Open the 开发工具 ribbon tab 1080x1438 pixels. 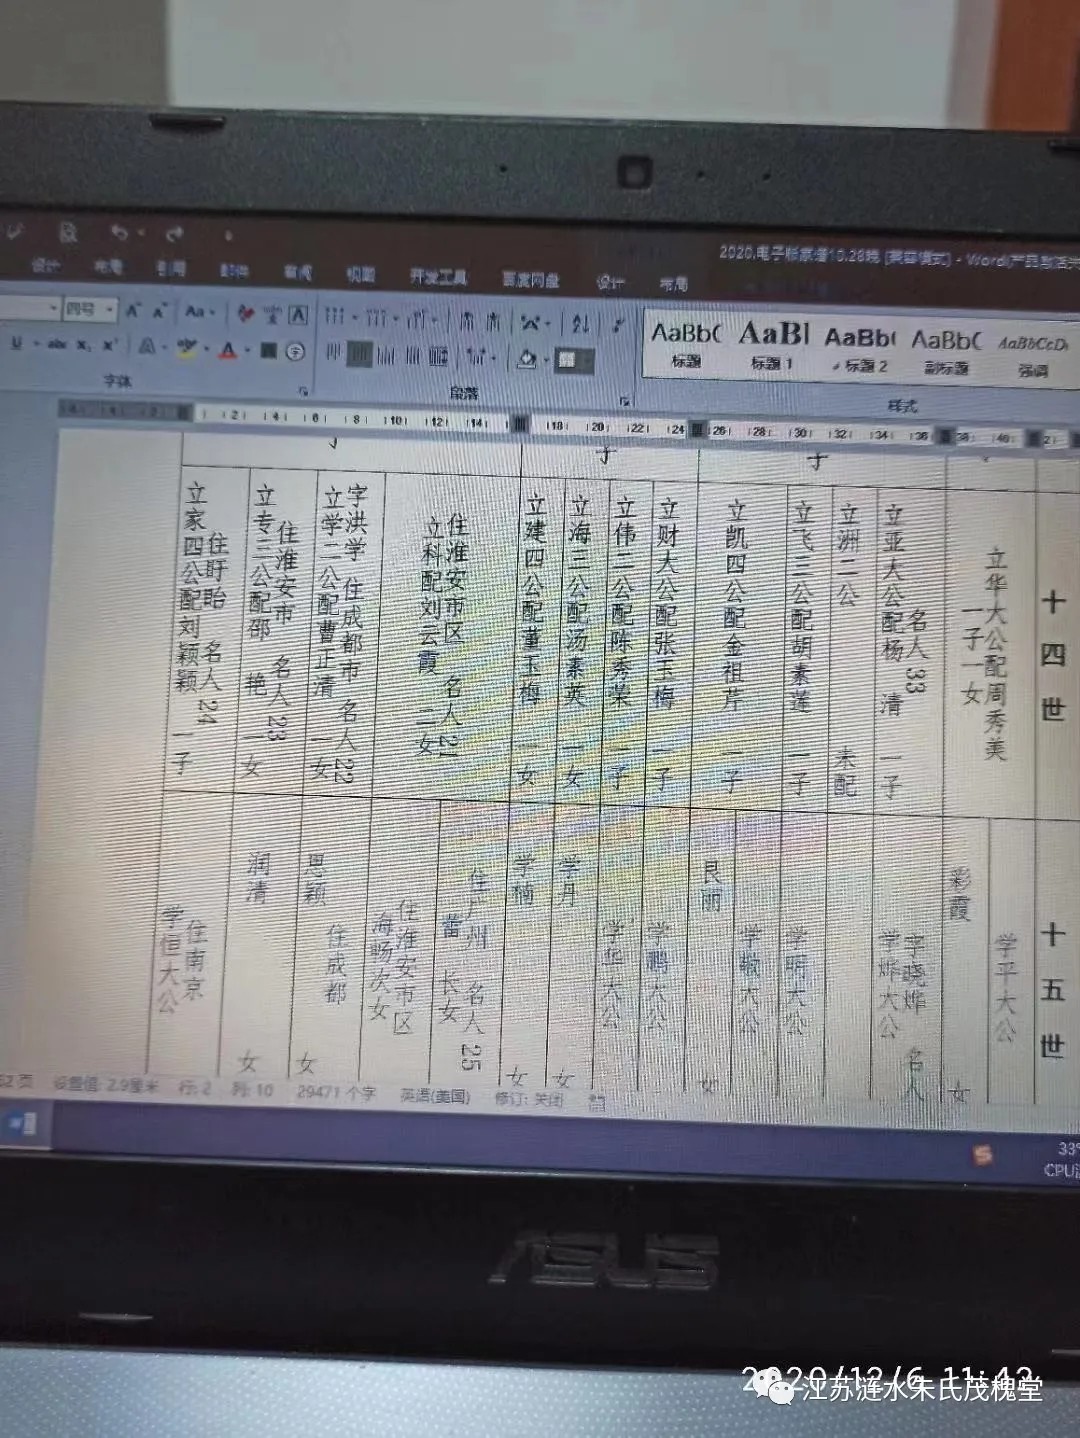tap(438, 277)
